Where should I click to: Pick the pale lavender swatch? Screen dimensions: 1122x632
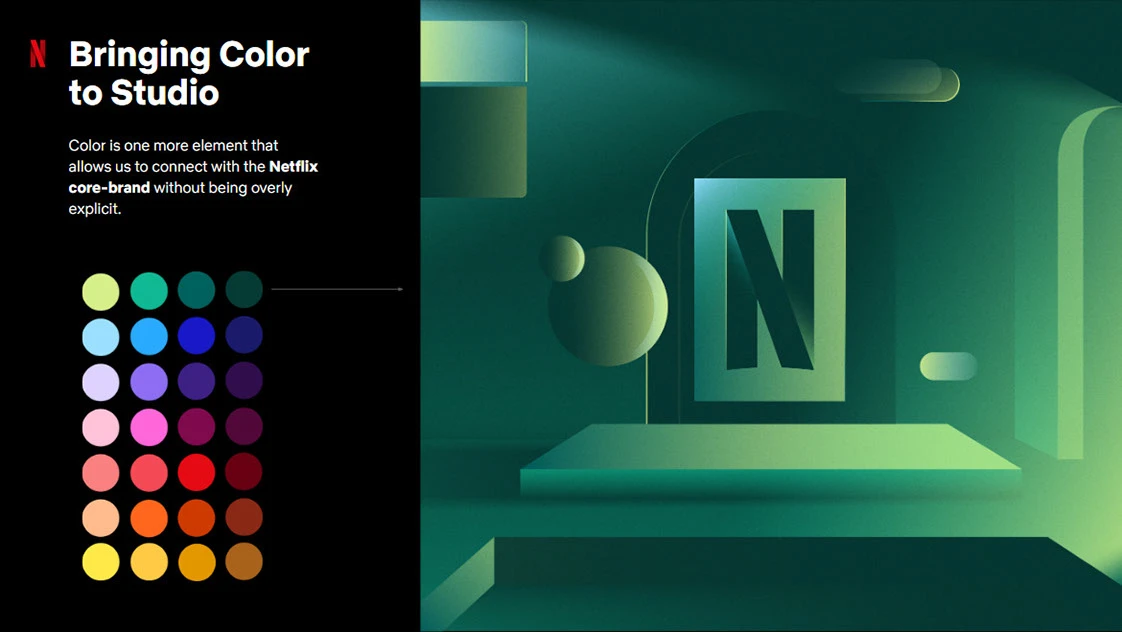tap(101, 382)
